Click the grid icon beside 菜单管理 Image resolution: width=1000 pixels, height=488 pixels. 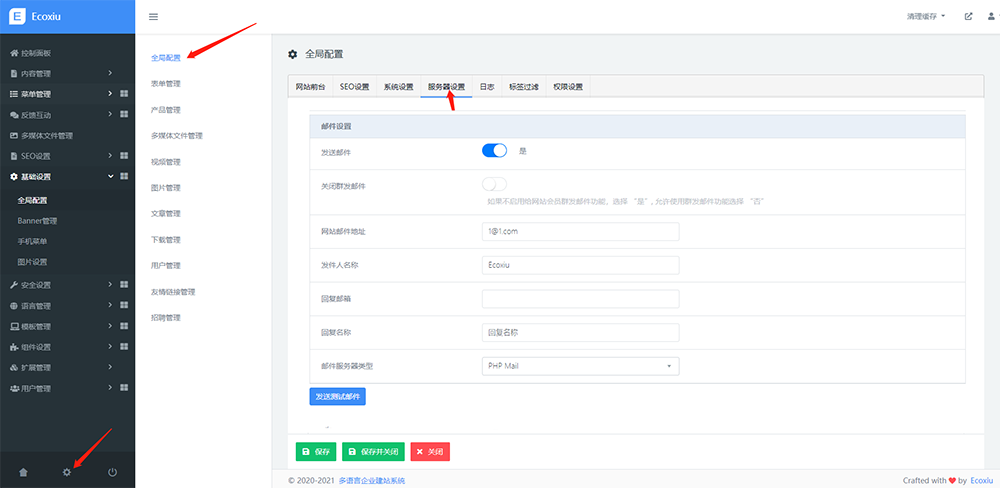[x=124, y=94]
